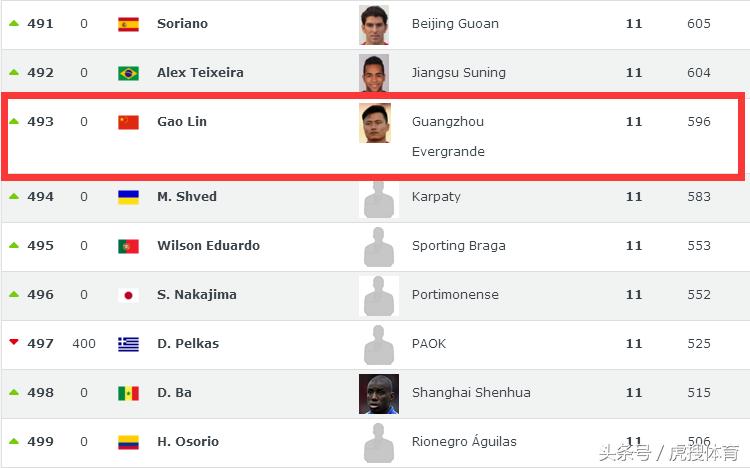The height and width of the screenshot is (468, 750).
Task: Open Gao Lin's player photo
Action: point(375,123)
